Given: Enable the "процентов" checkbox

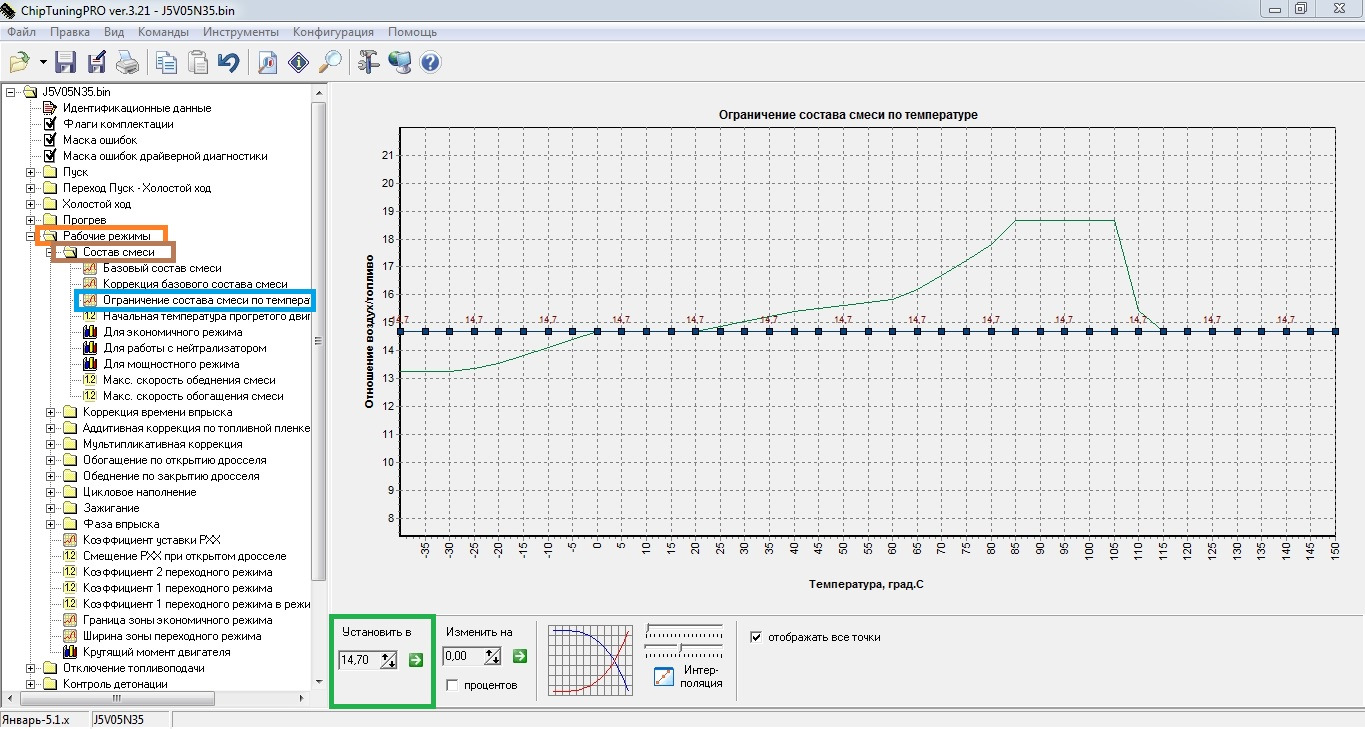Looking at the screenshot, I should pos(453,685).
